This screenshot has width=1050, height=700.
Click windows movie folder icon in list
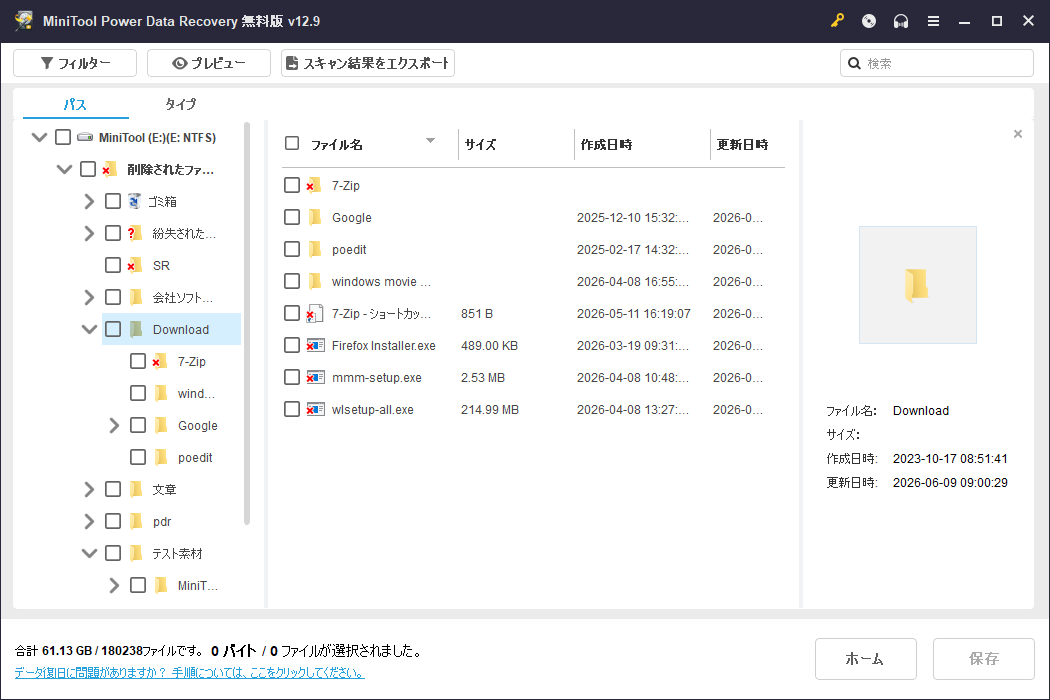pyautogui.click(x=315, y=281)
